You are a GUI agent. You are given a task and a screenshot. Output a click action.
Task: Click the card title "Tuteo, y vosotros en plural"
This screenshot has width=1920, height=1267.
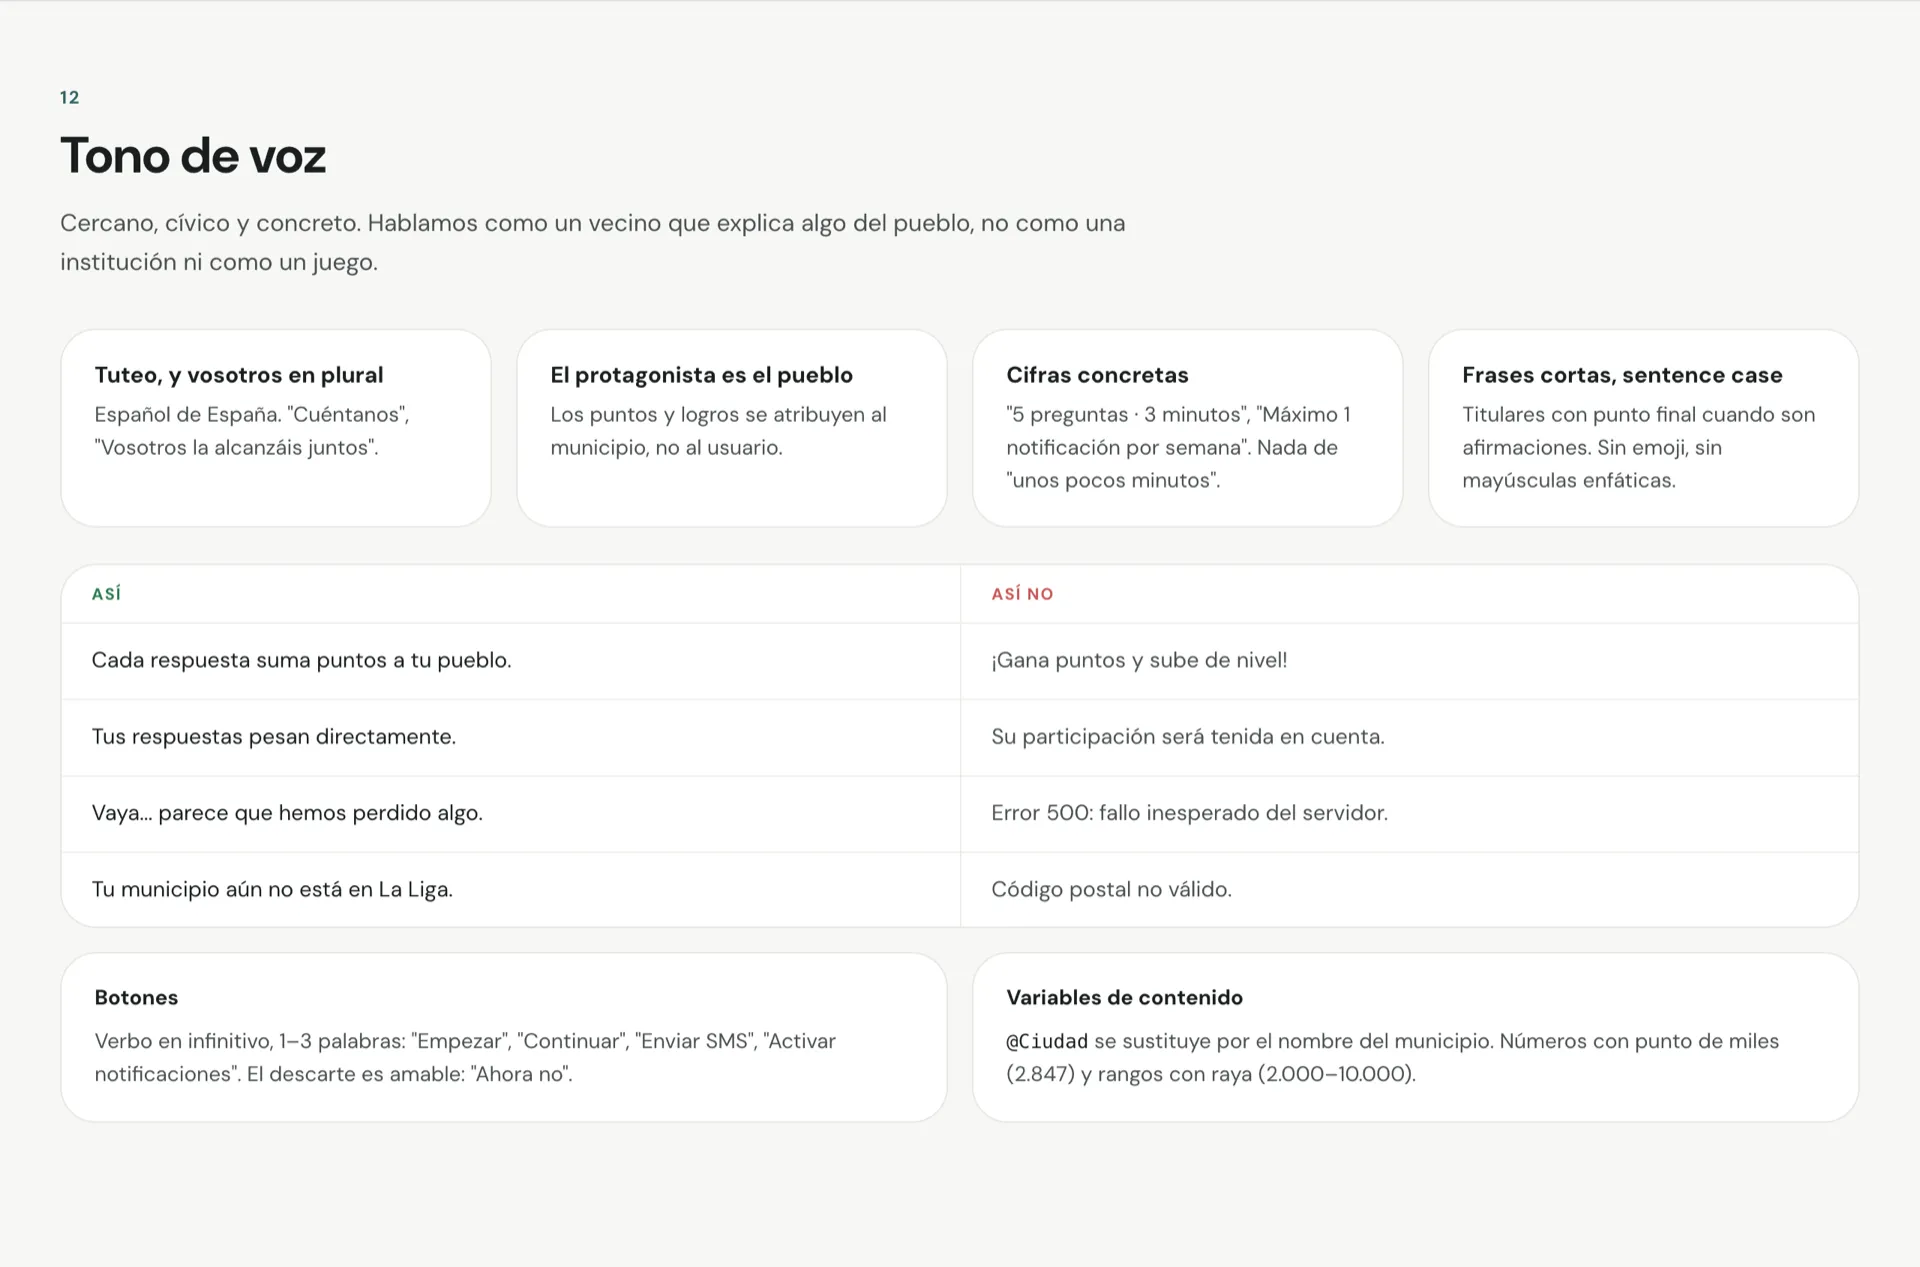(239, 375)
